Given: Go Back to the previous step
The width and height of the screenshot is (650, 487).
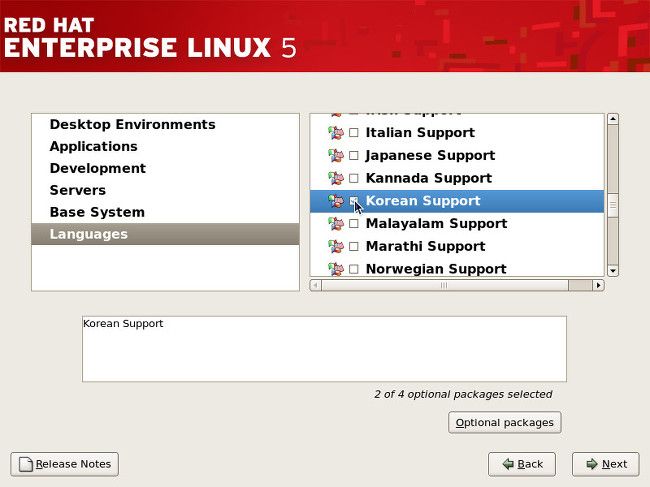Looking at the screenshot, I should [x=522, y=464].
